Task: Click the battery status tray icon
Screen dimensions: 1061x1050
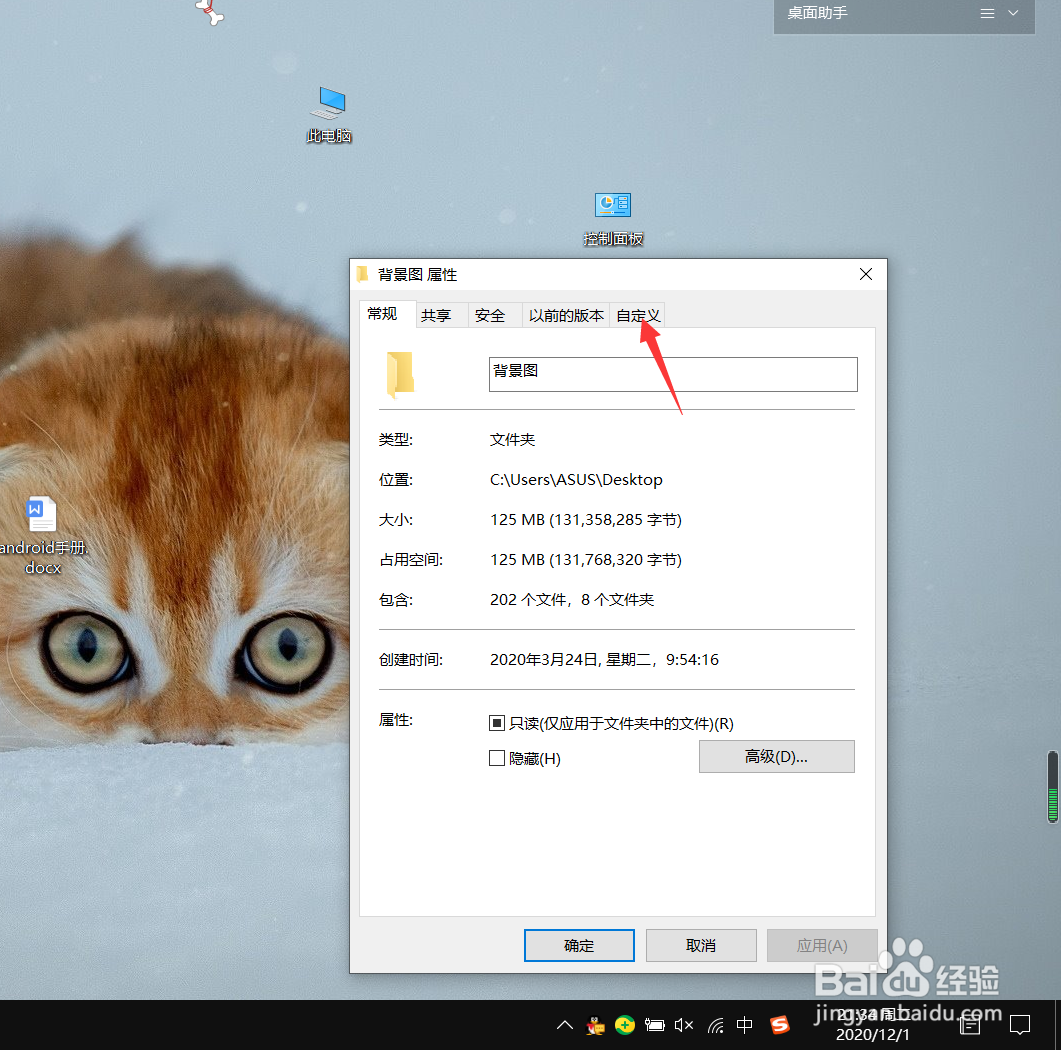Action: [654, 1025]
